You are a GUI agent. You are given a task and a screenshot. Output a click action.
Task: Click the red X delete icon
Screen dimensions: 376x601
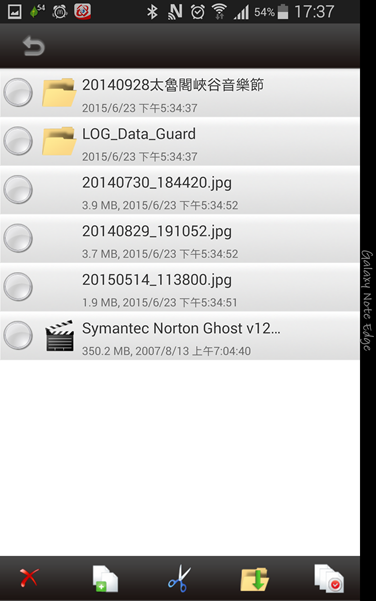click(x=29, y=578)
